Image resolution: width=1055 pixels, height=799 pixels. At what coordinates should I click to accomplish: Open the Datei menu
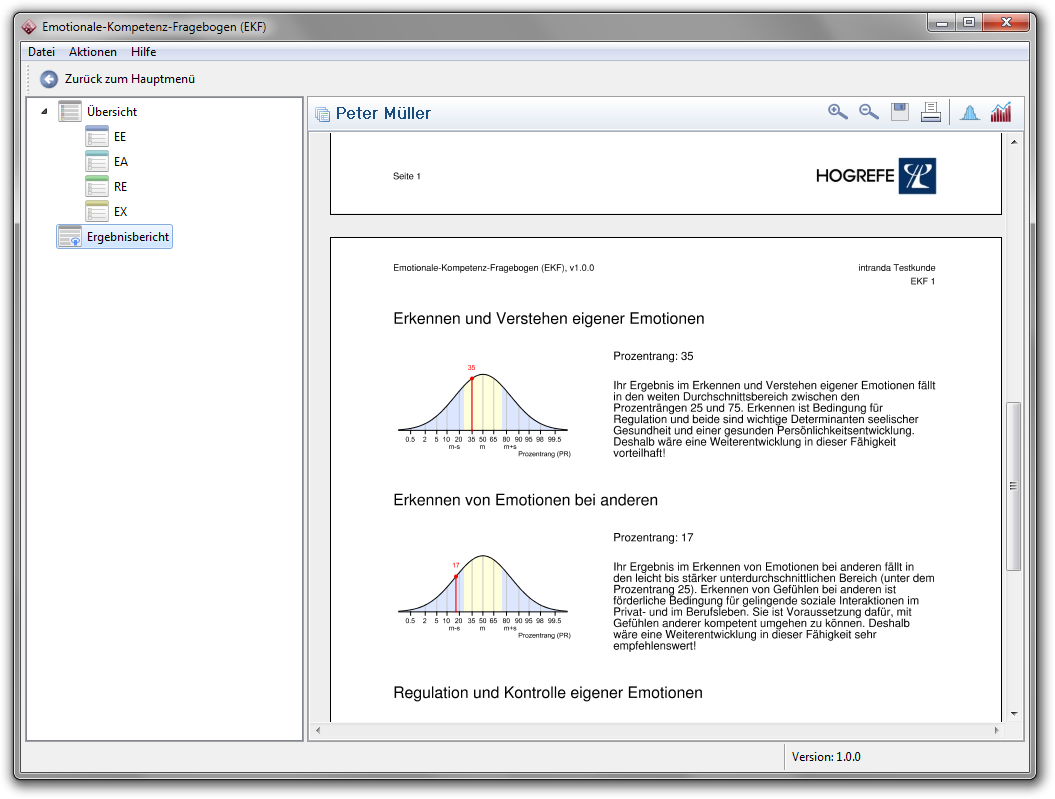click(42, 52)
